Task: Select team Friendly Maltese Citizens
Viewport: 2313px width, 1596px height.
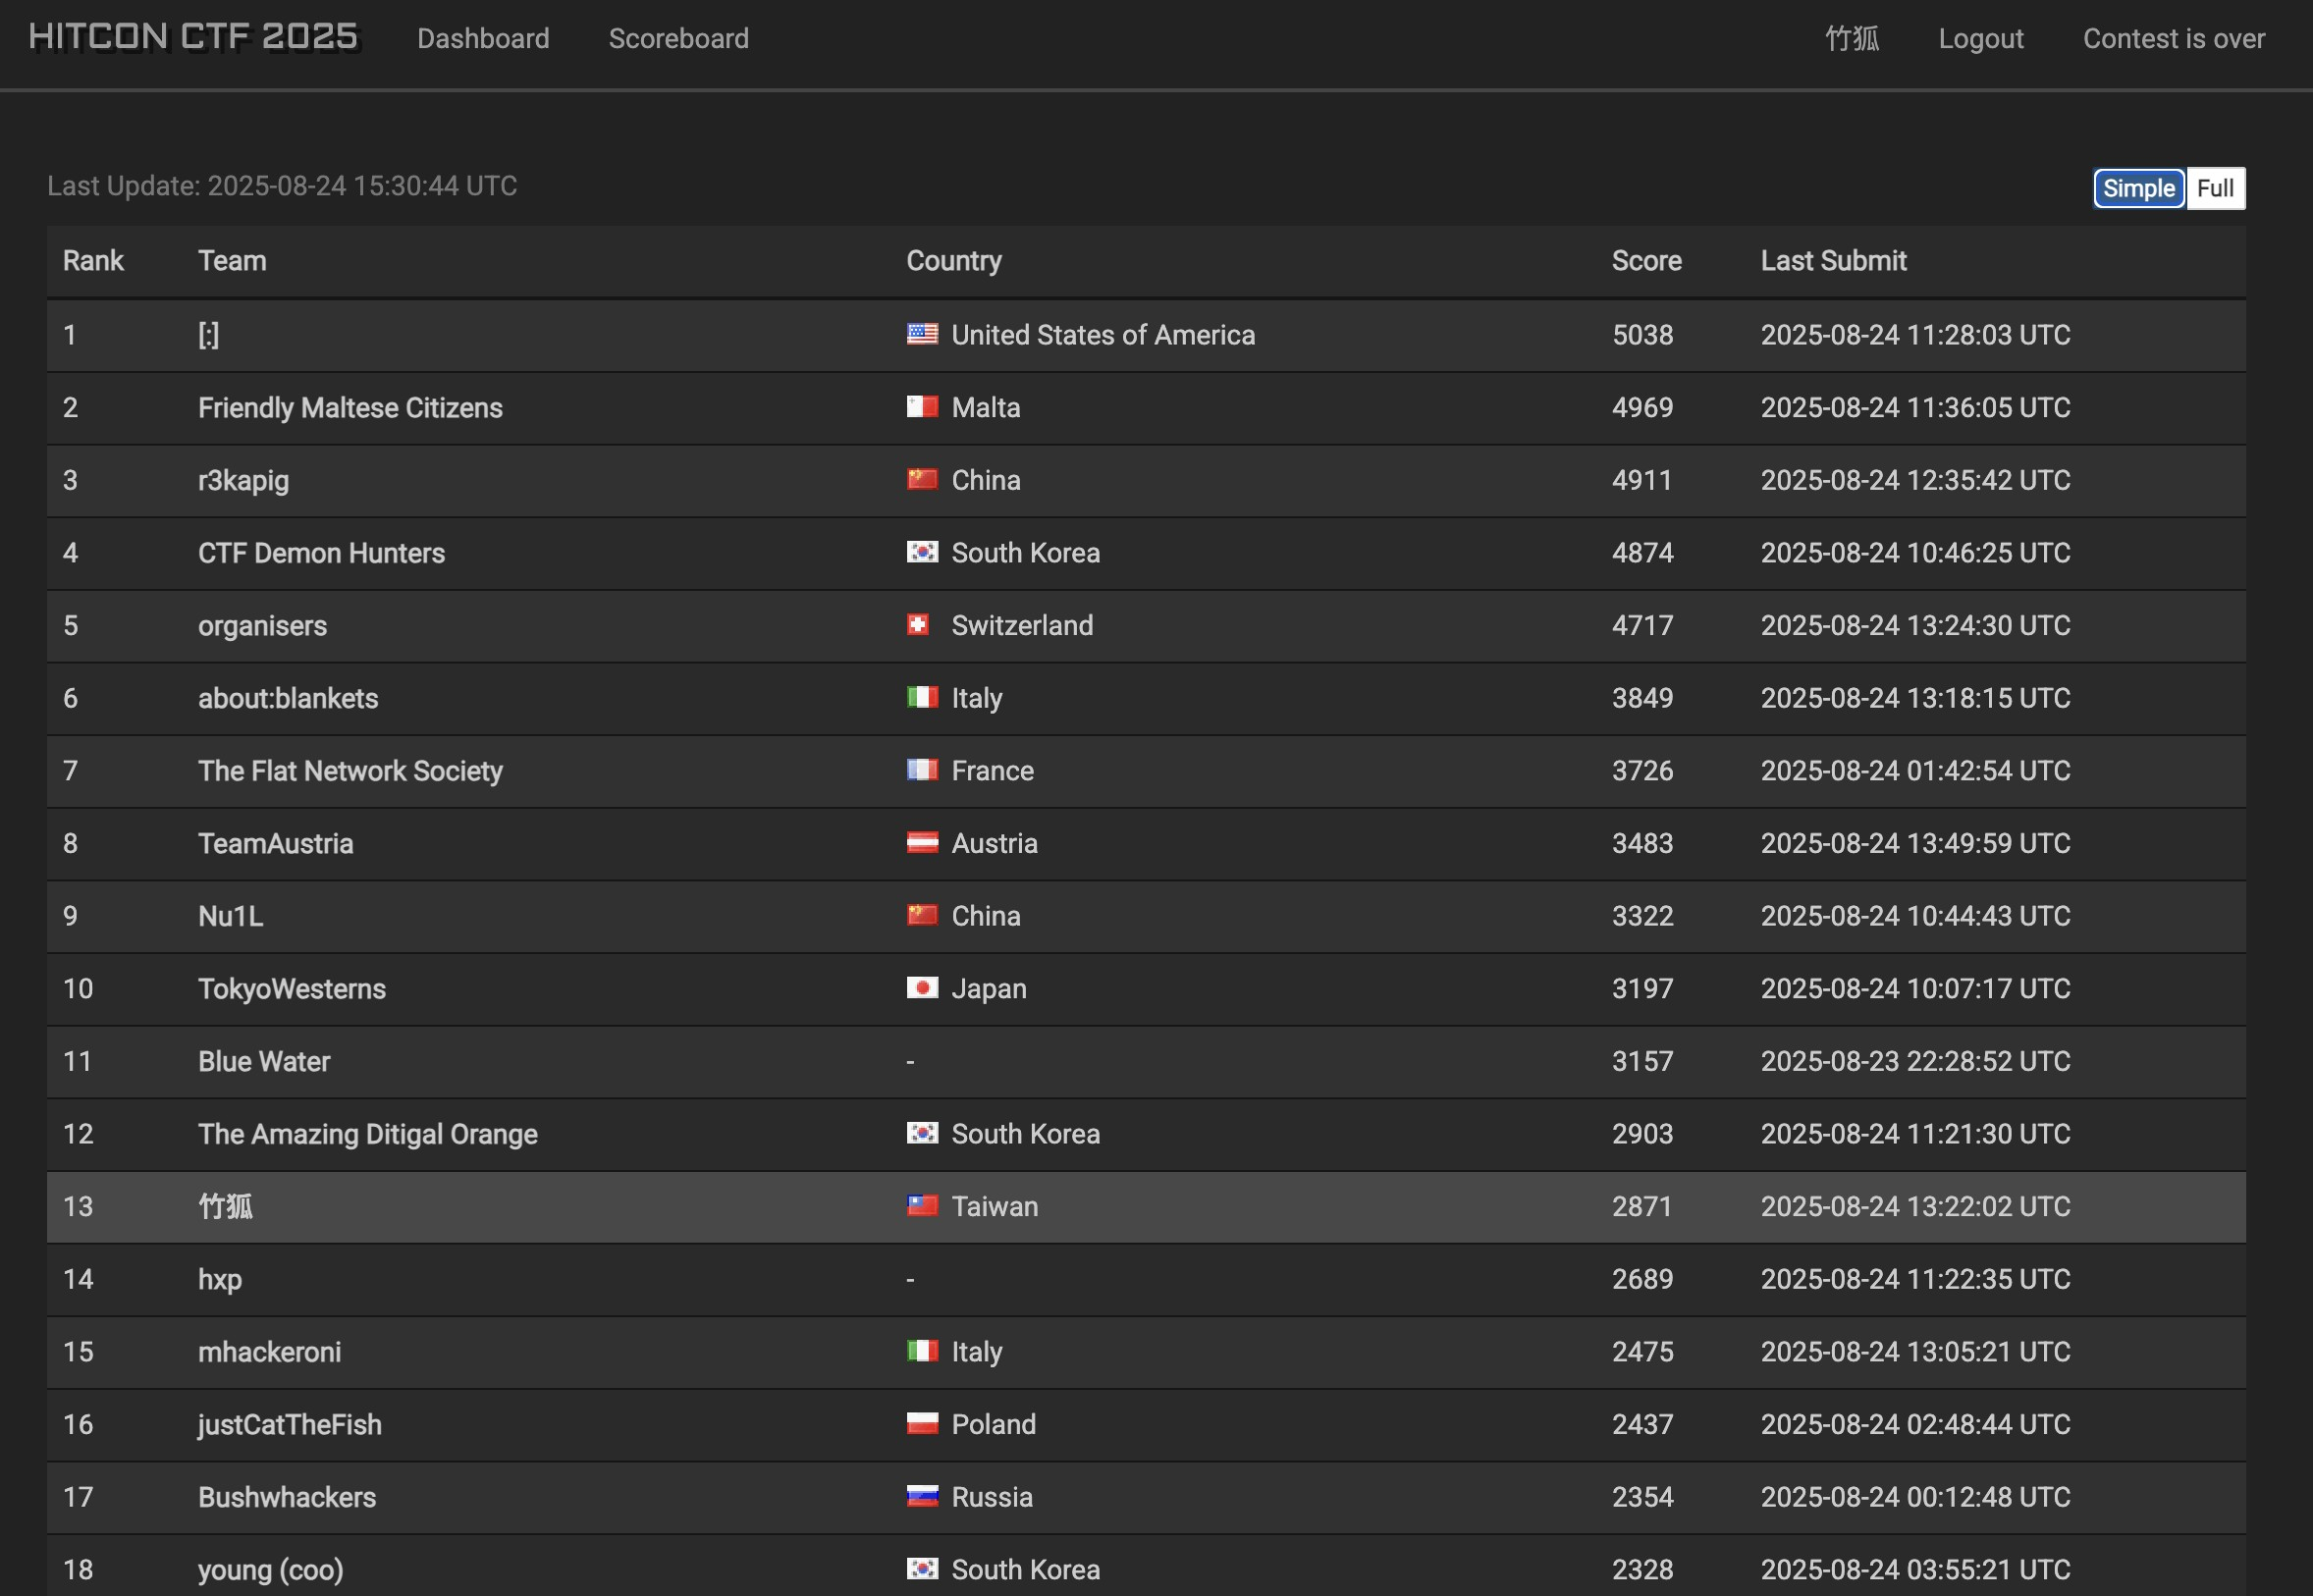Action: click(350, 408)
